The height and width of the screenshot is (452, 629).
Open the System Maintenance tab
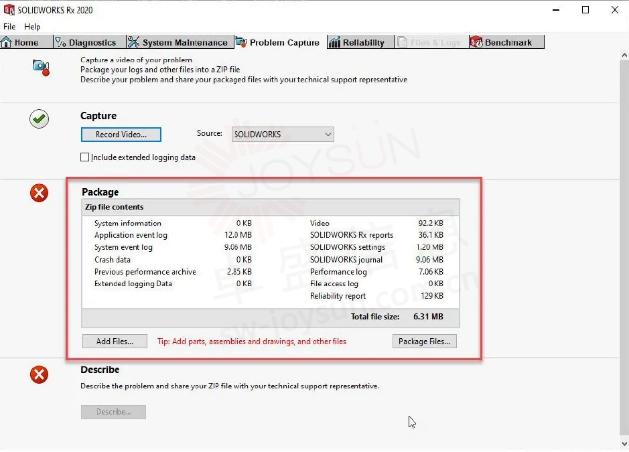[x=180, y=42]
